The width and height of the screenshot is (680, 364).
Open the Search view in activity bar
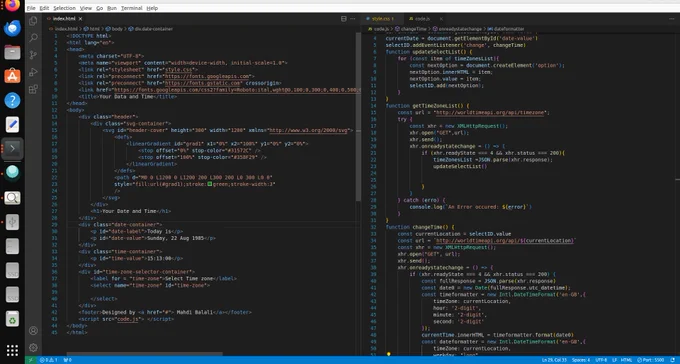[x=33, y=38]
